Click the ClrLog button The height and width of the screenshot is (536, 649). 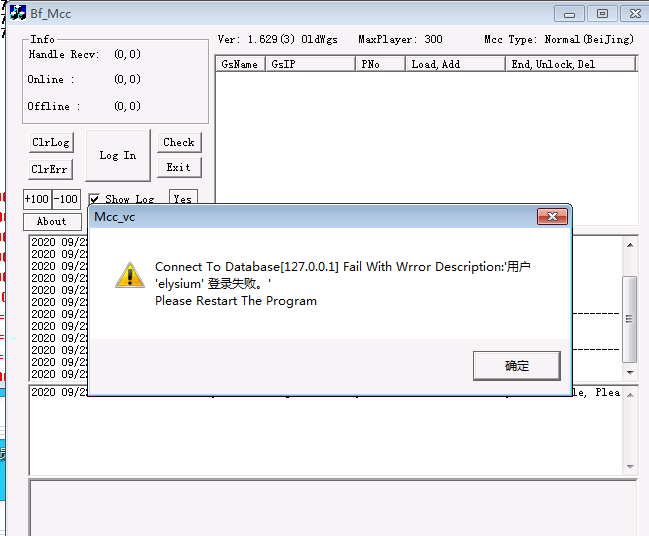(x=51, y=143)
